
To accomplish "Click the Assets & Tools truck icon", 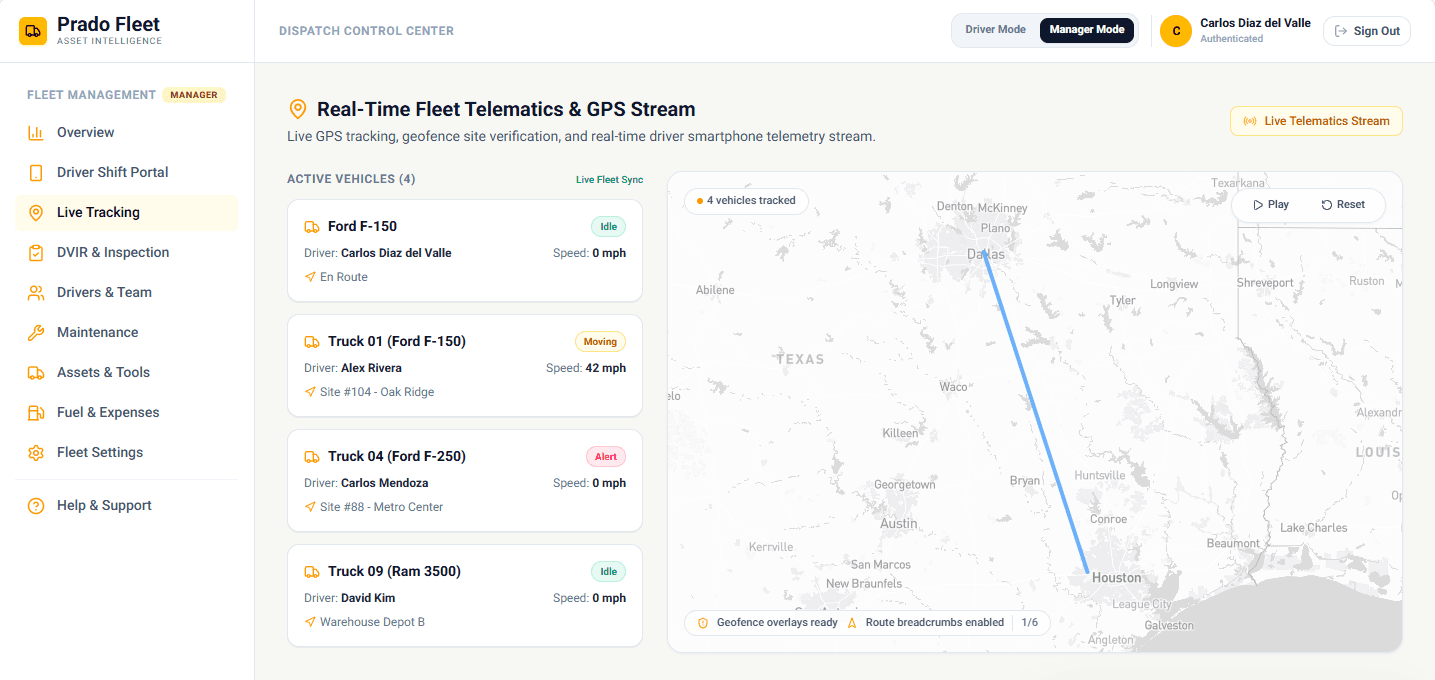I will (36, 372).
